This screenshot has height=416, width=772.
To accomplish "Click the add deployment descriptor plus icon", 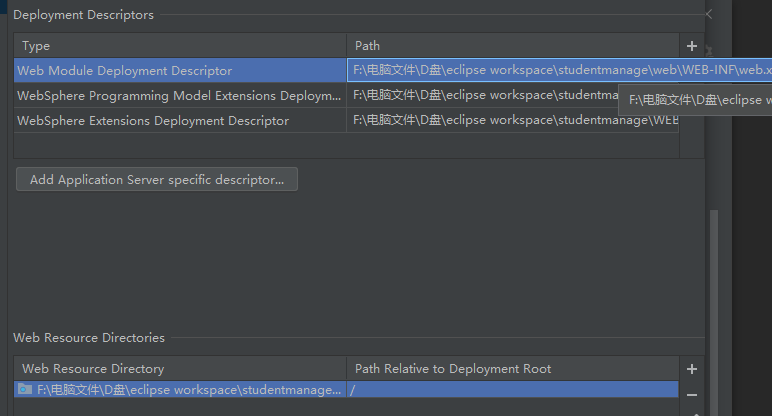I will pos(691,46).
